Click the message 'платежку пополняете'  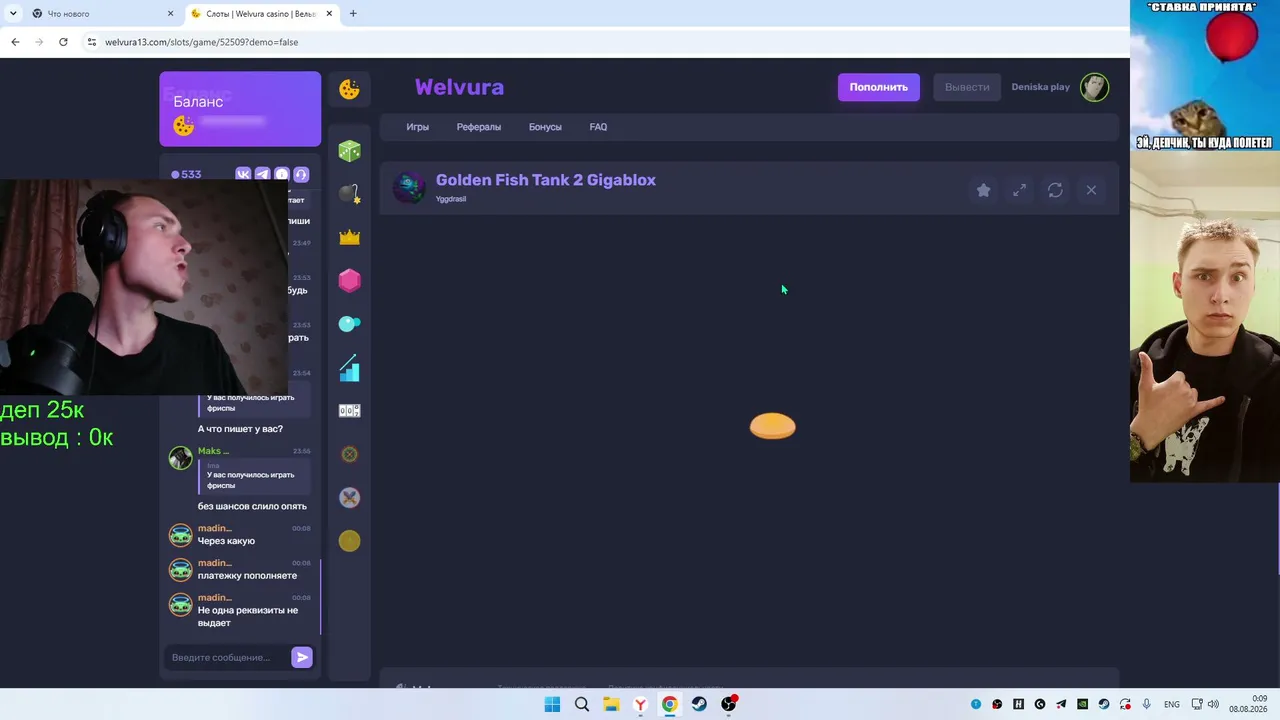pyautogui.click(x=247, y=576)
